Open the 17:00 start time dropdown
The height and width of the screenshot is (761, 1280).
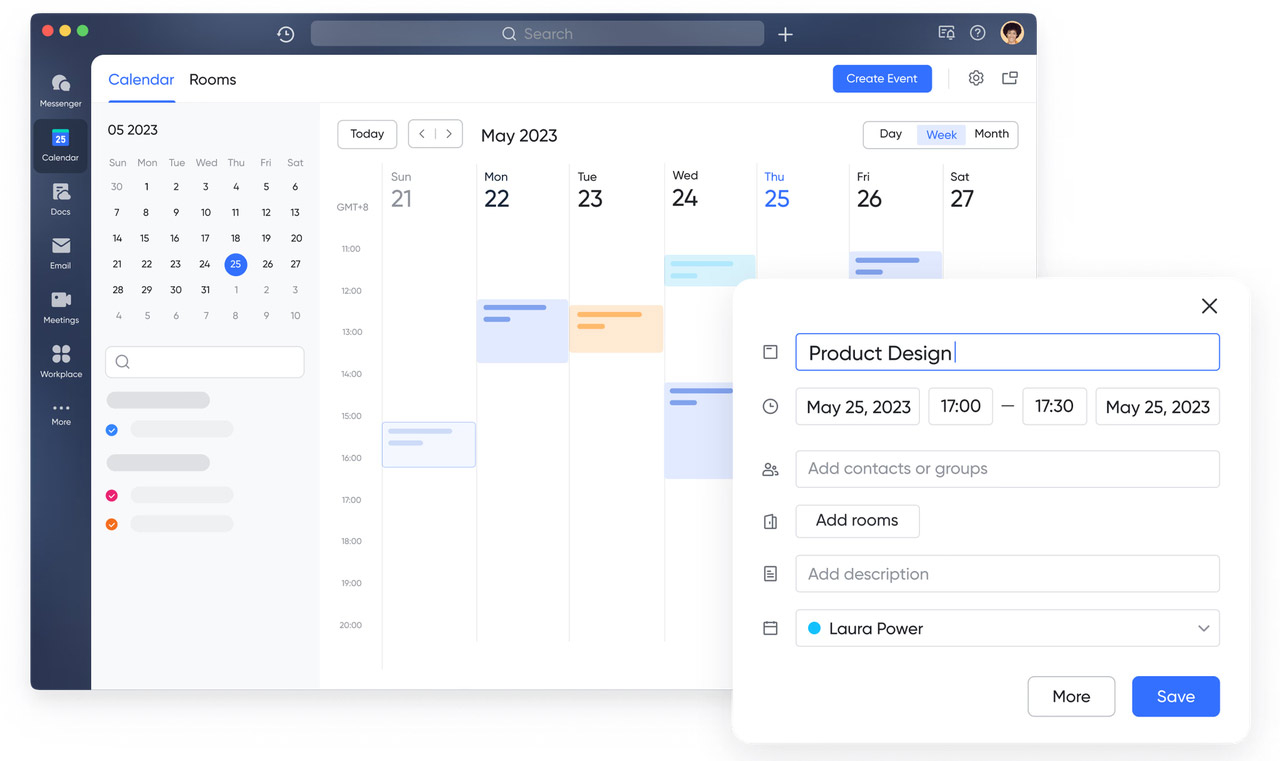click(960, 407)
